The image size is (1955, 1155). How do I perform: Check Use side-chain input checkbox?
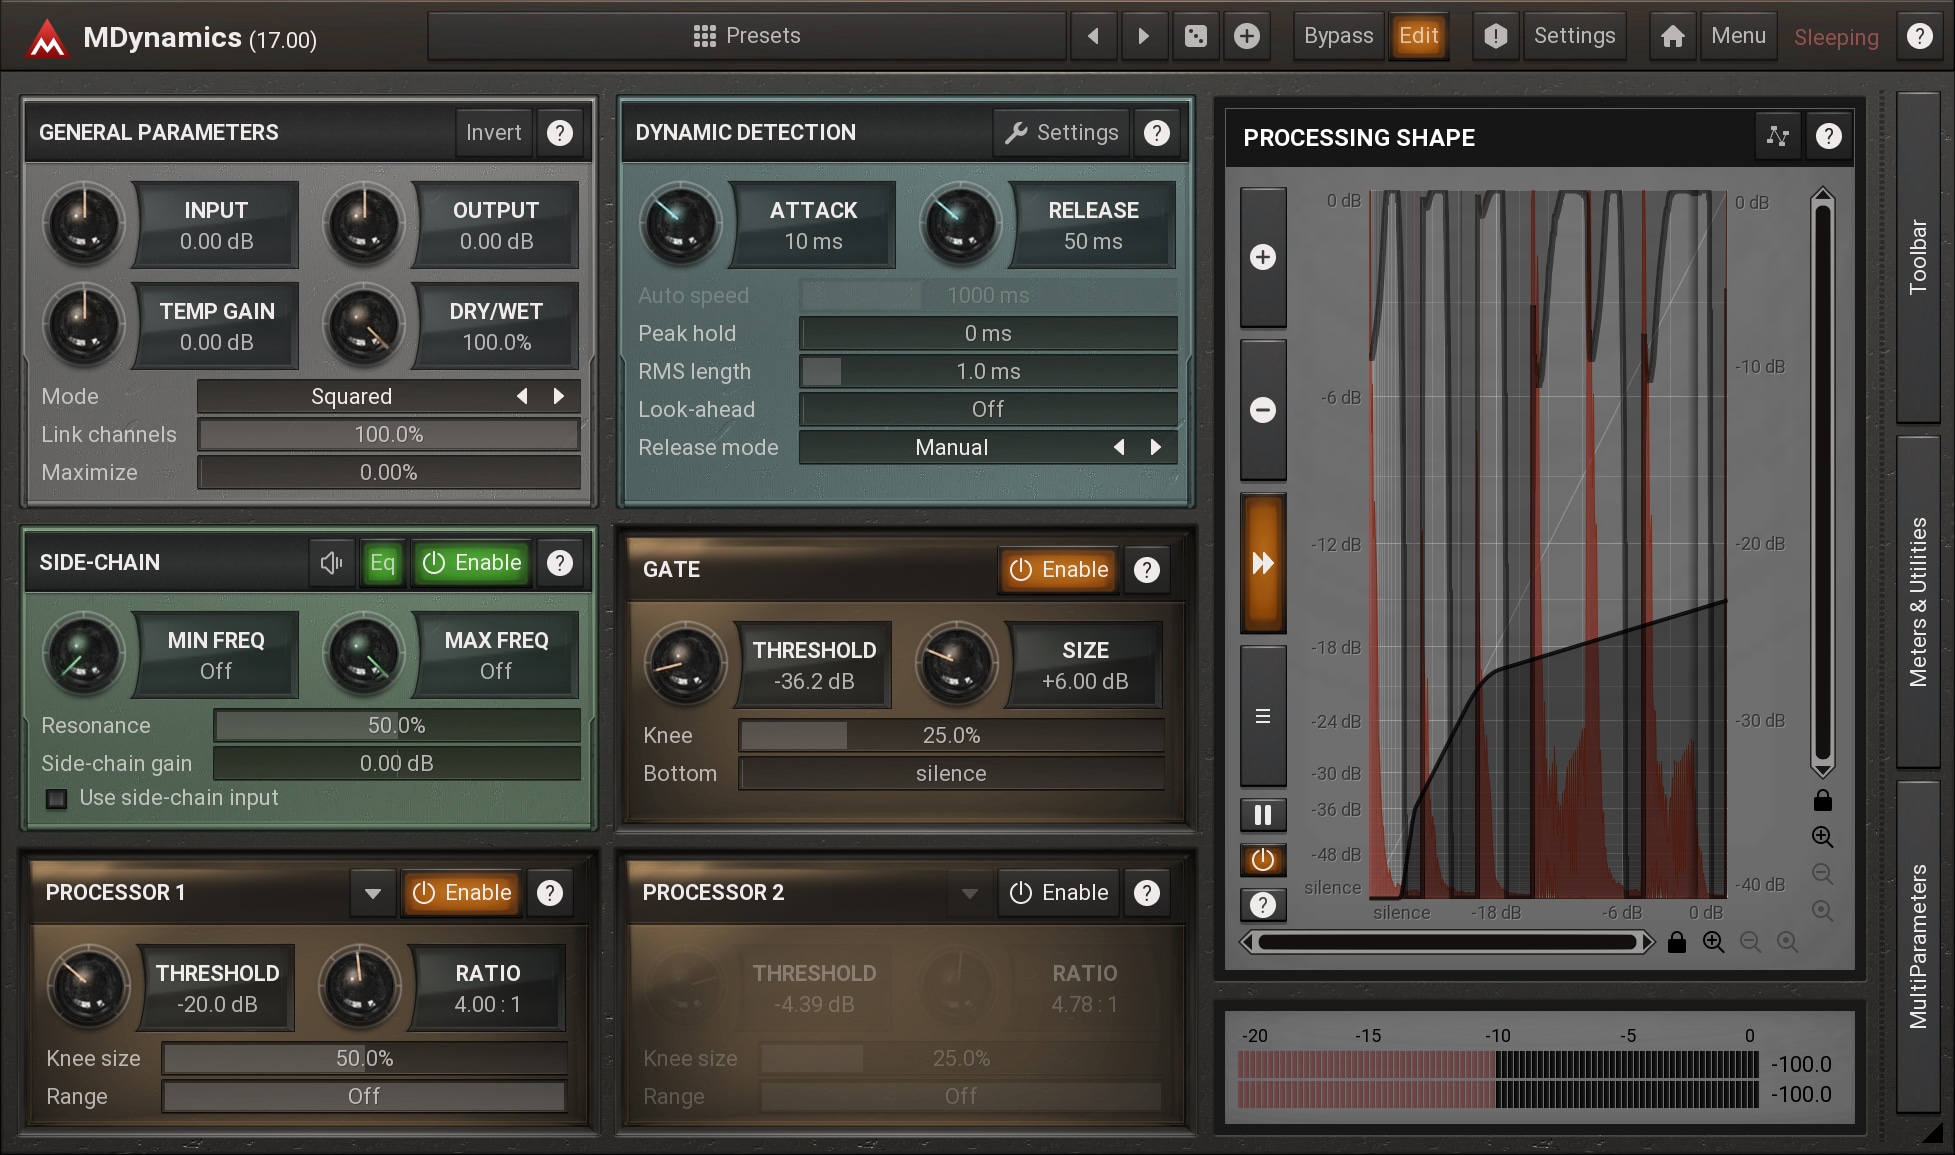(x=57, y=799)
